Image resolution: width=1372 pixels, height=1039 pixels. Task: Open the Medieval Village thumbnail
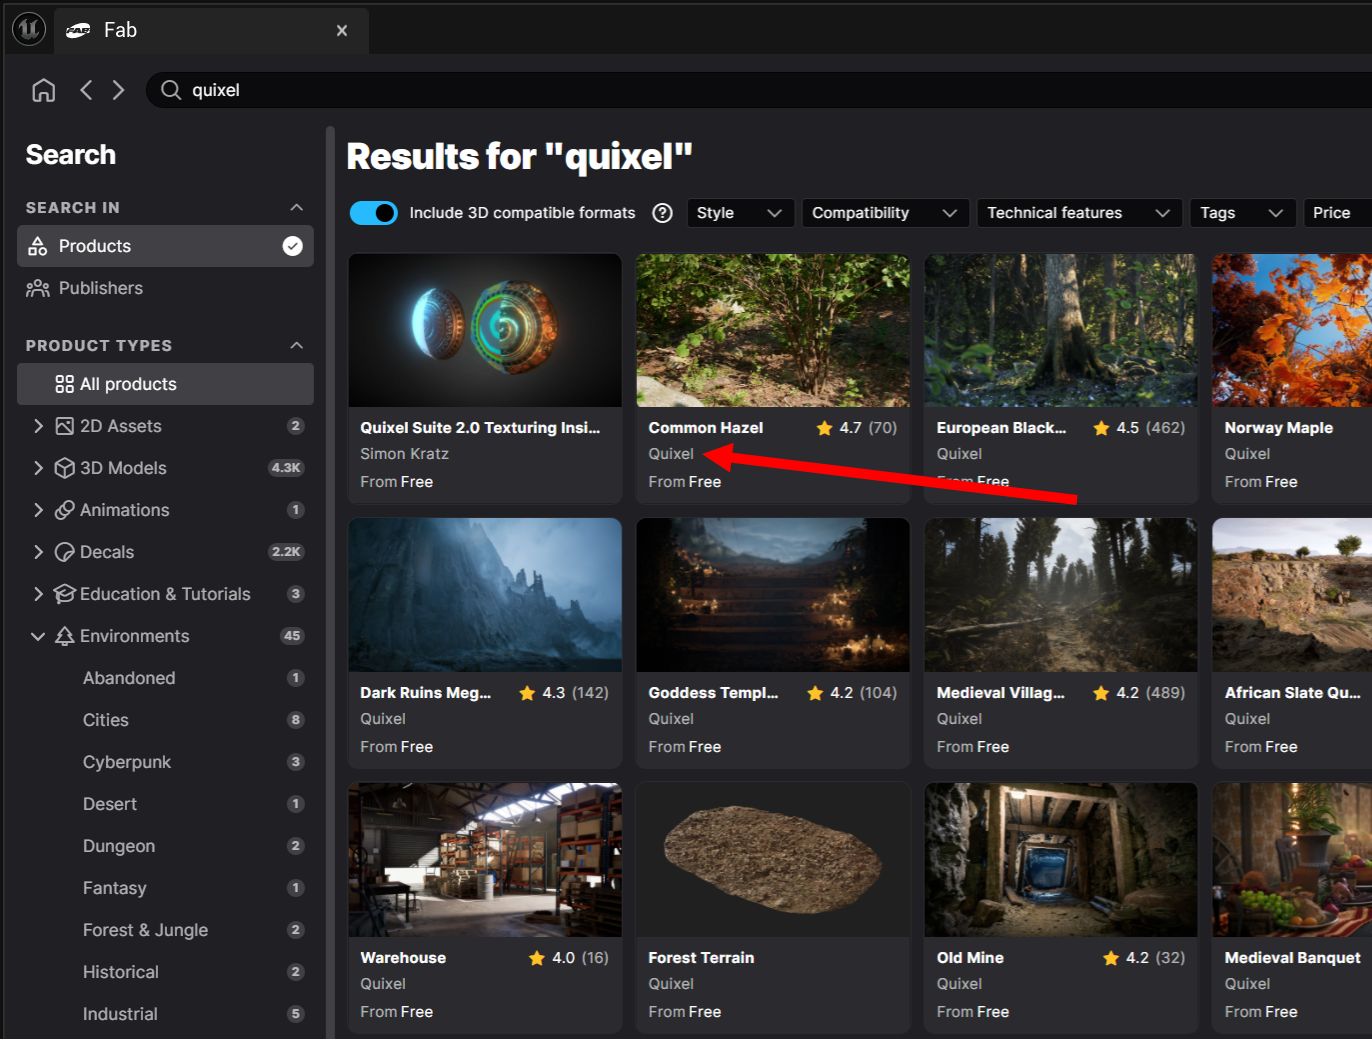1061,595
